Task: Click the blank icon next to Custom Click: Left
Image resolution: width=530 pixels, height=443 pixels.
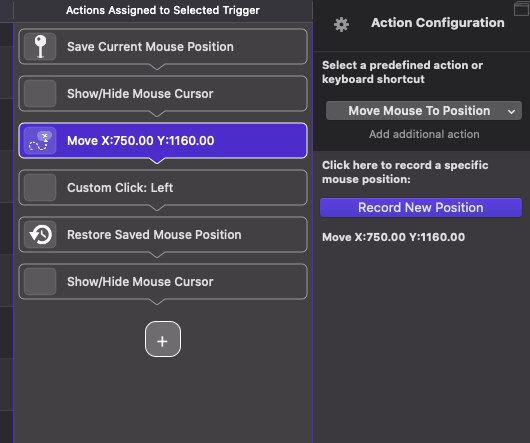Action: [40, 188]
